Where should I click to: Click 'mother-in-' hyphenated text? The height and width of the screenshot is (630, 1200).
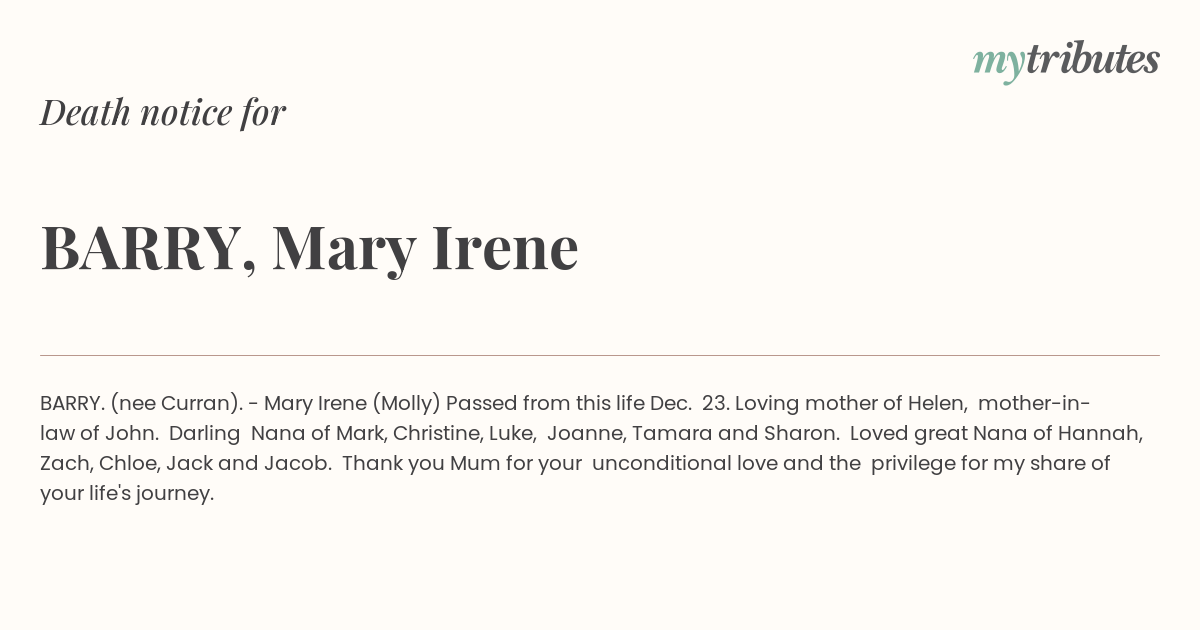click(x=1034, y=404)
